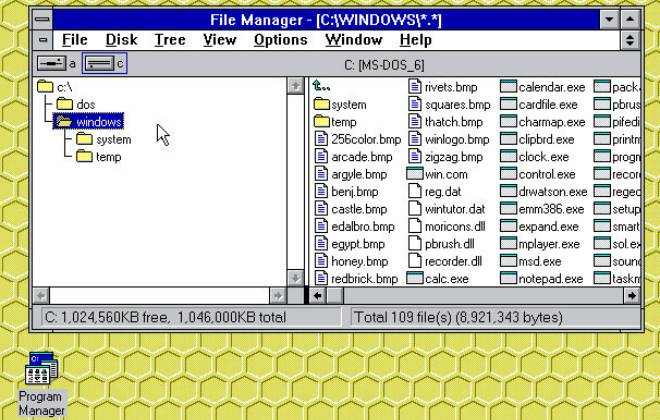Image resolution: width=660 pixels, height=420 pixels.
Task: Select floppy drive a icon
Action: tap(51, 64)
